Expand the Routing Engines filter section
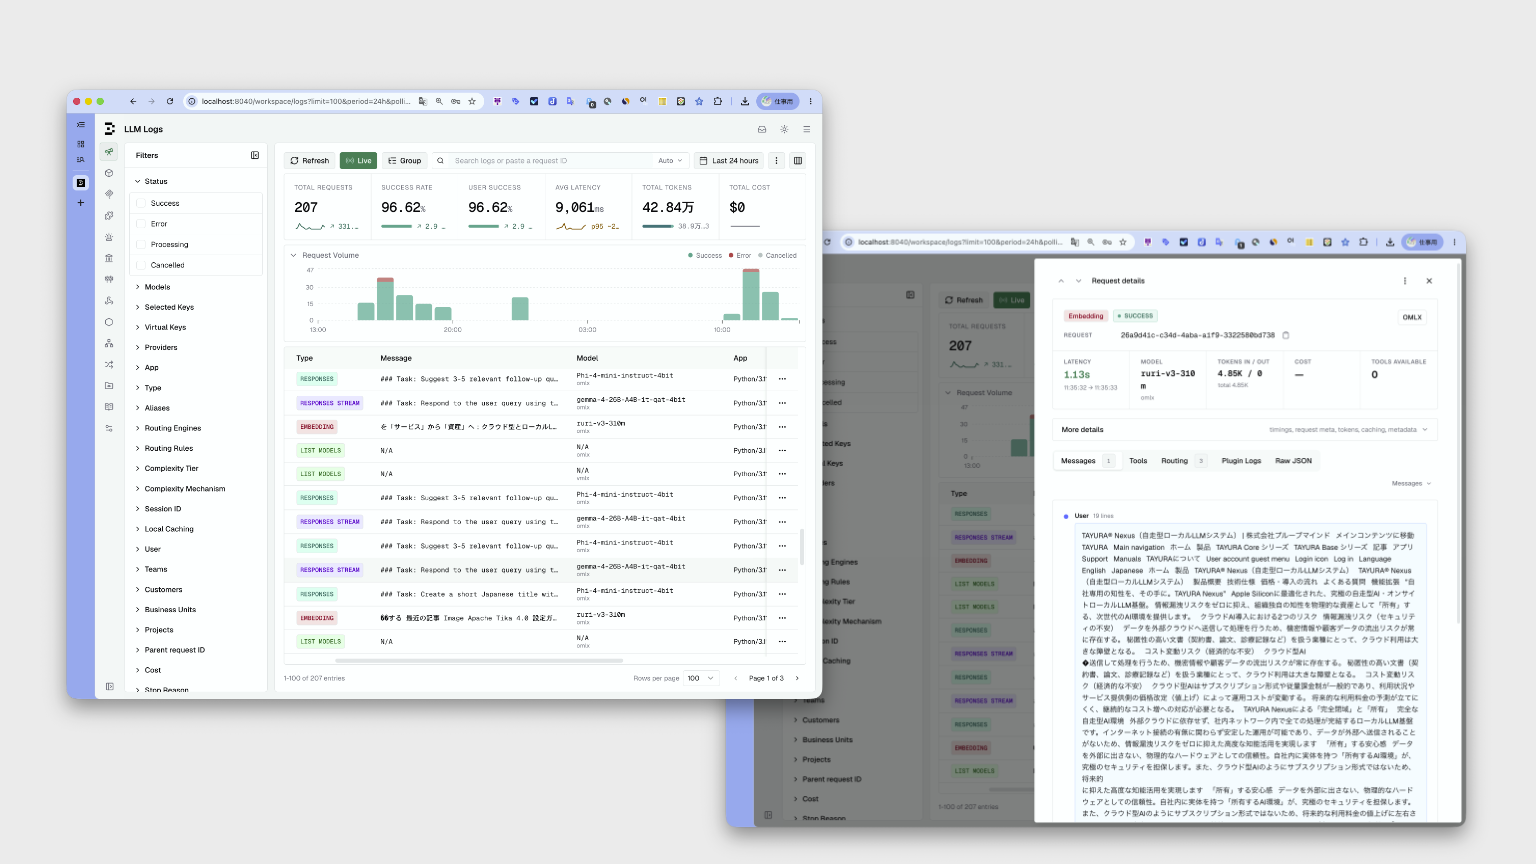This screenshot has height=864, width=1536. [x=169, y=428]
